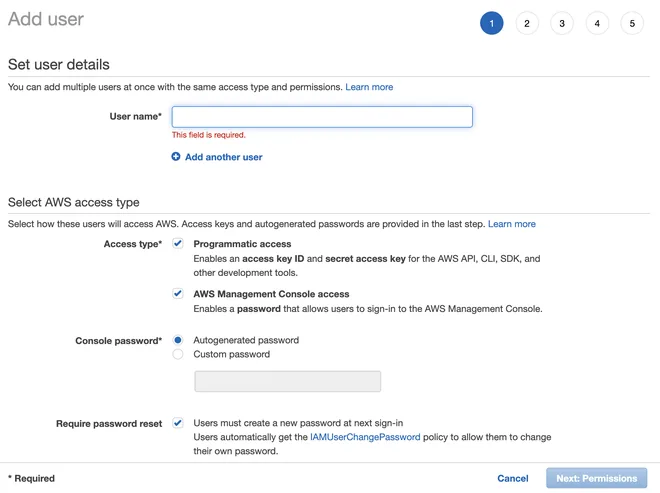Toggle the Require password reset checkbox
660x493 pixels.
point(178,423)
